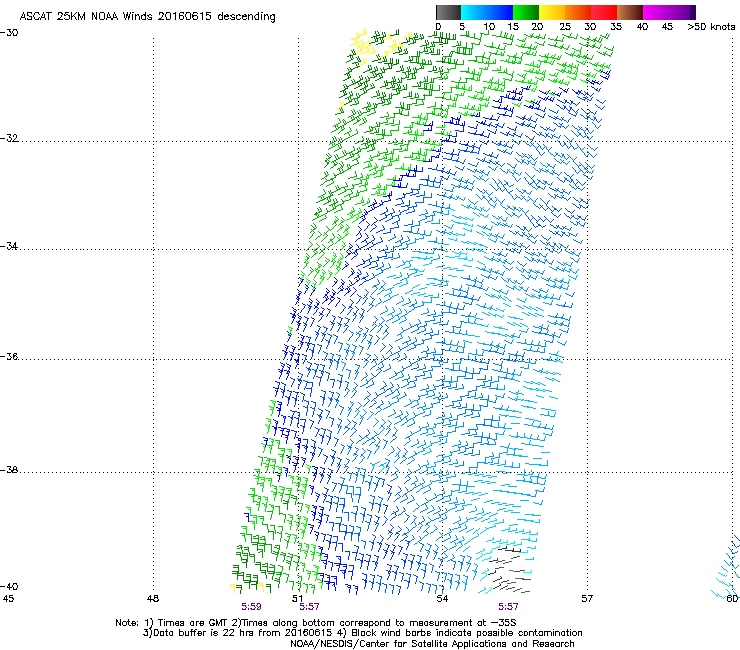Click the partial cyan swath beside longitude 60

tap(727, 568)
